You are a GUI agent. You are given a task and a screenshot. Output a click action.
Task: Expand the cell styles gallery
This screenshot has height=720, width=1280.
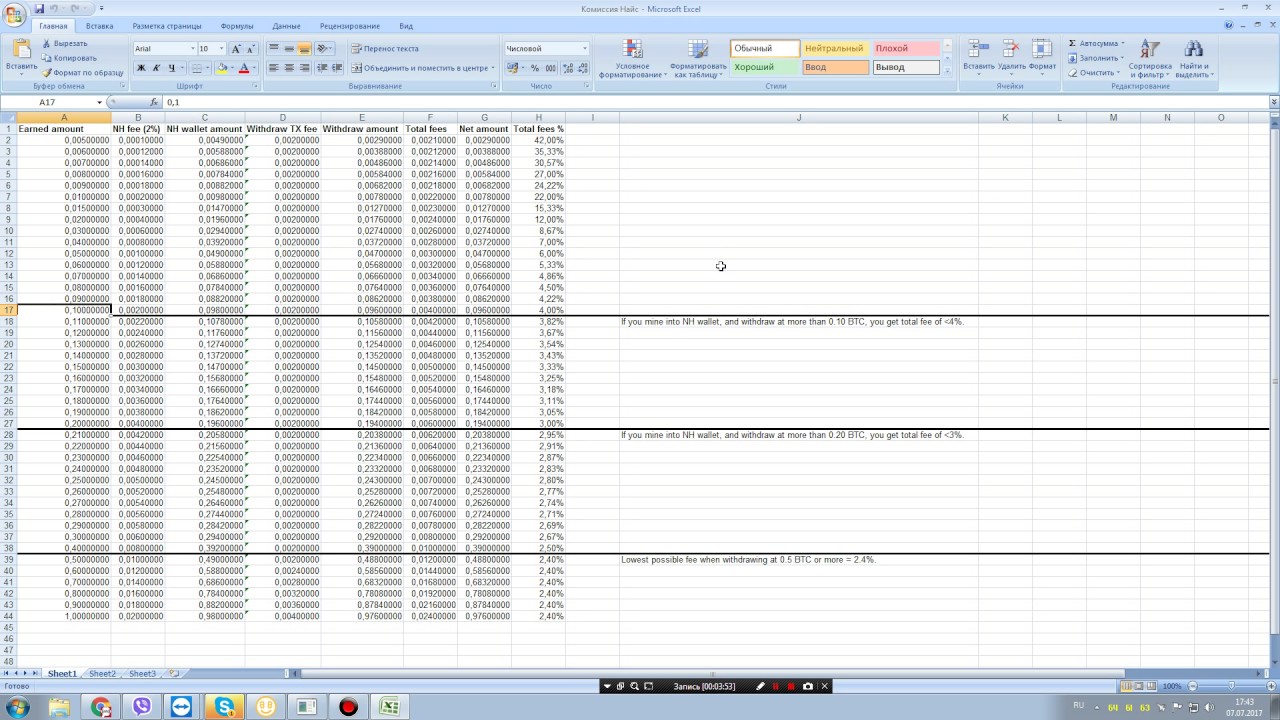pyautogui.click(x=947, y=72)
